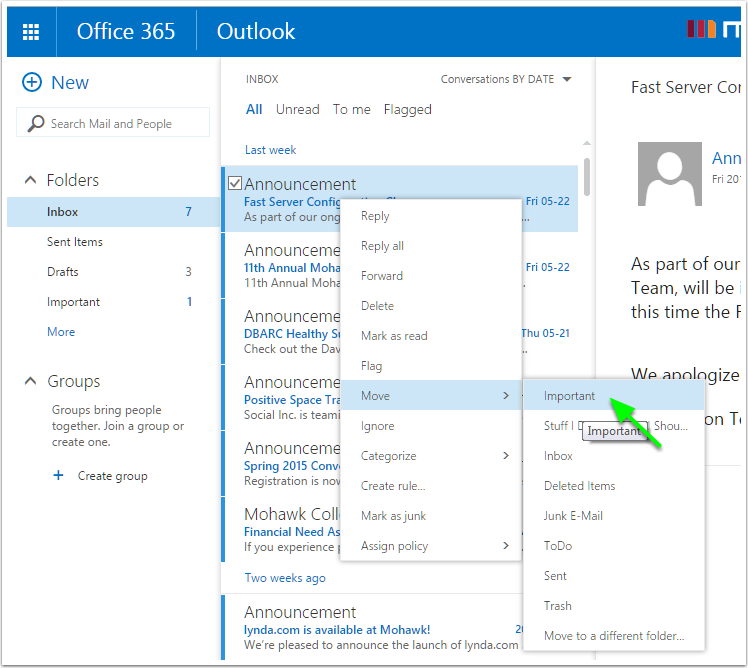
Task: Uncheck the selected Announcement message checkbox
Action: (235, 183)
